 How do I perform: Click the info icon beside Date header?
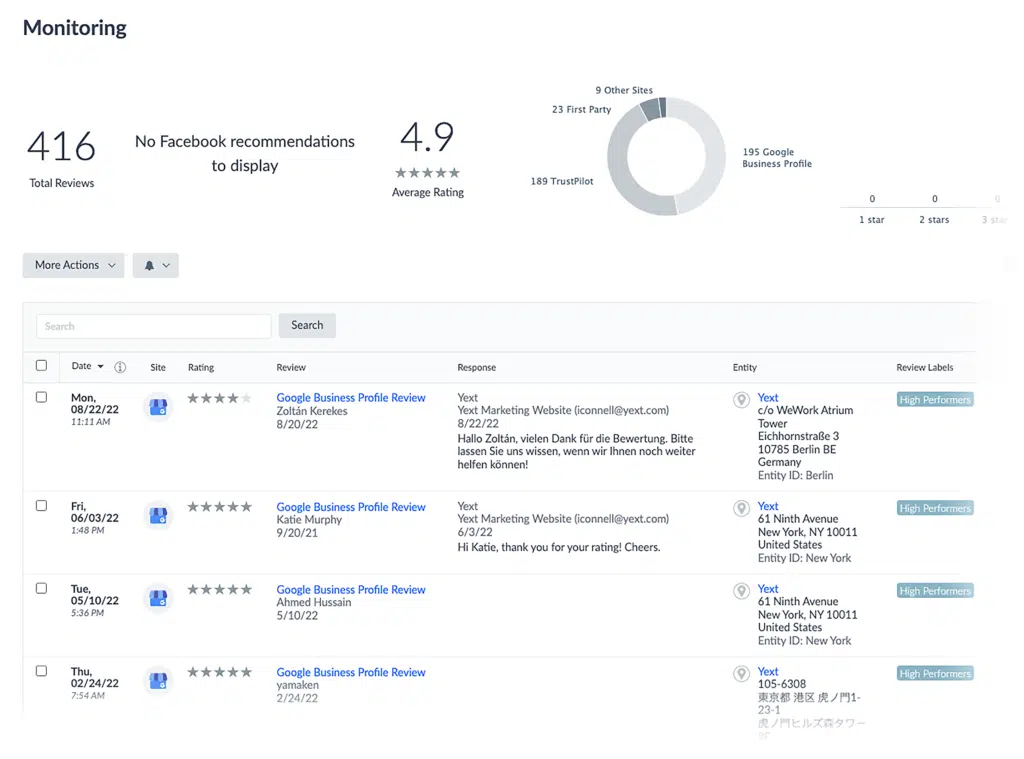point(120,367)
